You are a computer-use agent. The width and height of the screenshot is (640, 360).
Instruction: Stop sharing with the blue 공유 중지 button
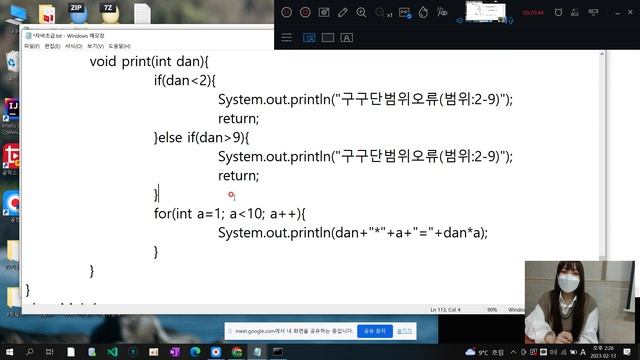pyautogui.click(x=375, y=331)
